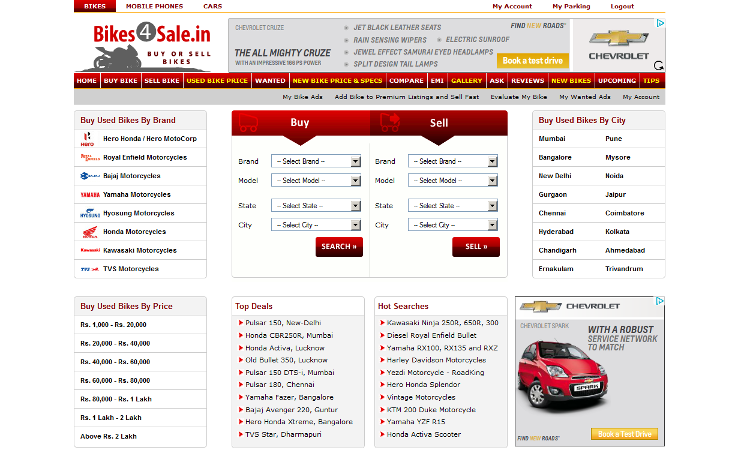Screen dimensions: 750x450
Task: Open the Buy Model dropdown
Action: pyautogui.click(x=316, y=180)
